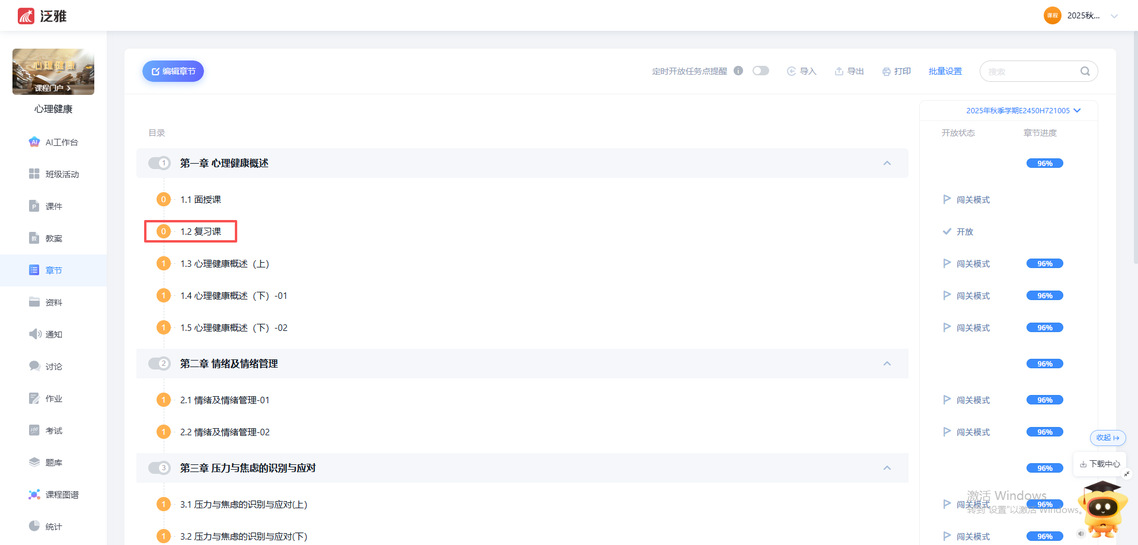Collapse the 第一章 心理健康概述 chapter
Image resolution: width=1138 pixels, height=545 pixels.
click(887, 163)
